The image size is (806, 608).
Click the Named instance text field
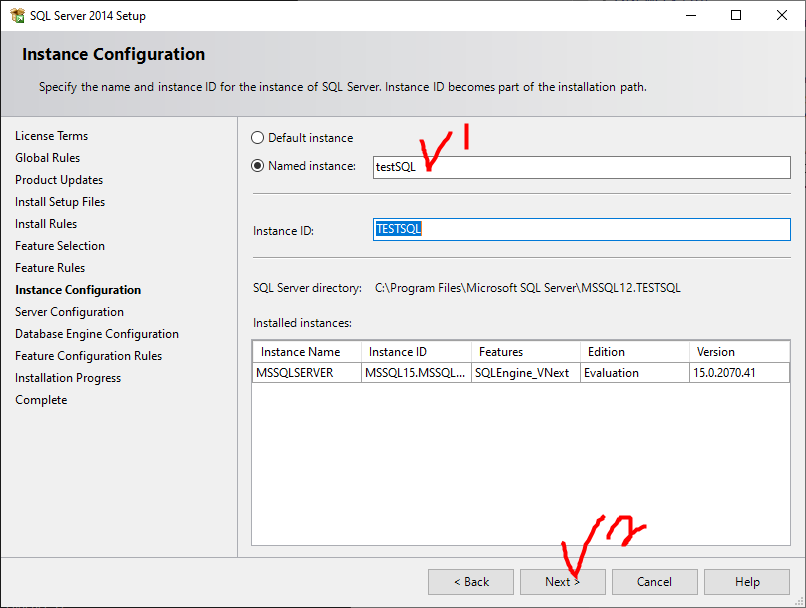[x=581, y=168]
